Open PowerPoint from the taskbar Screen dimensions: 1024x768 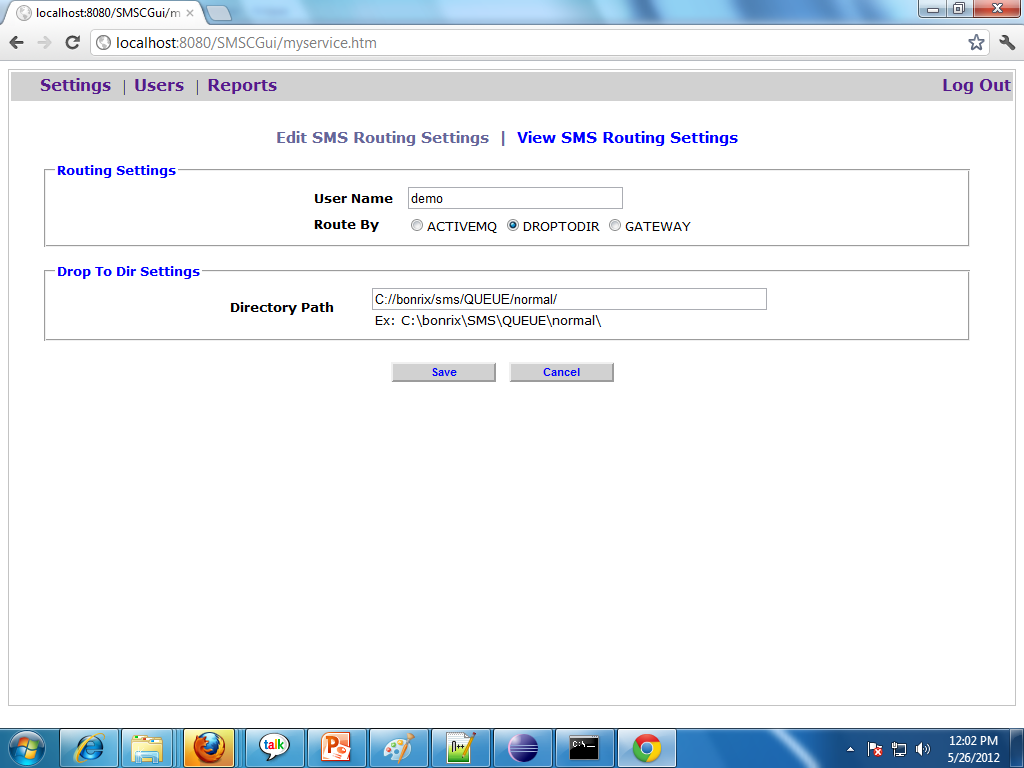pos(337,747)
